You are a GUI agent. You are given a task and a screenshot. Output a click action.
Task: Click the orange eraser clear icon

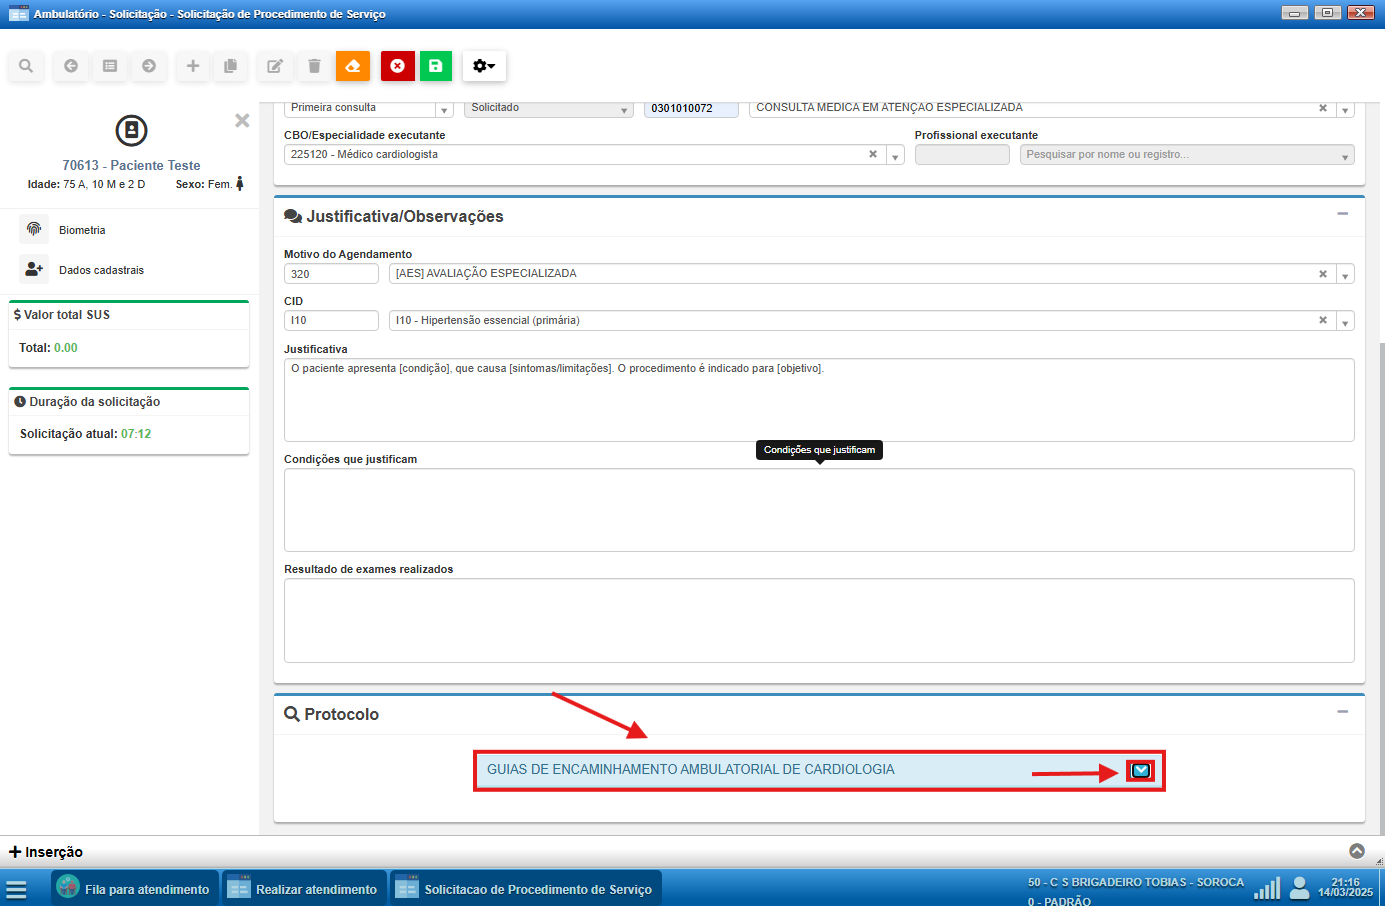click(x=353, y=66)
